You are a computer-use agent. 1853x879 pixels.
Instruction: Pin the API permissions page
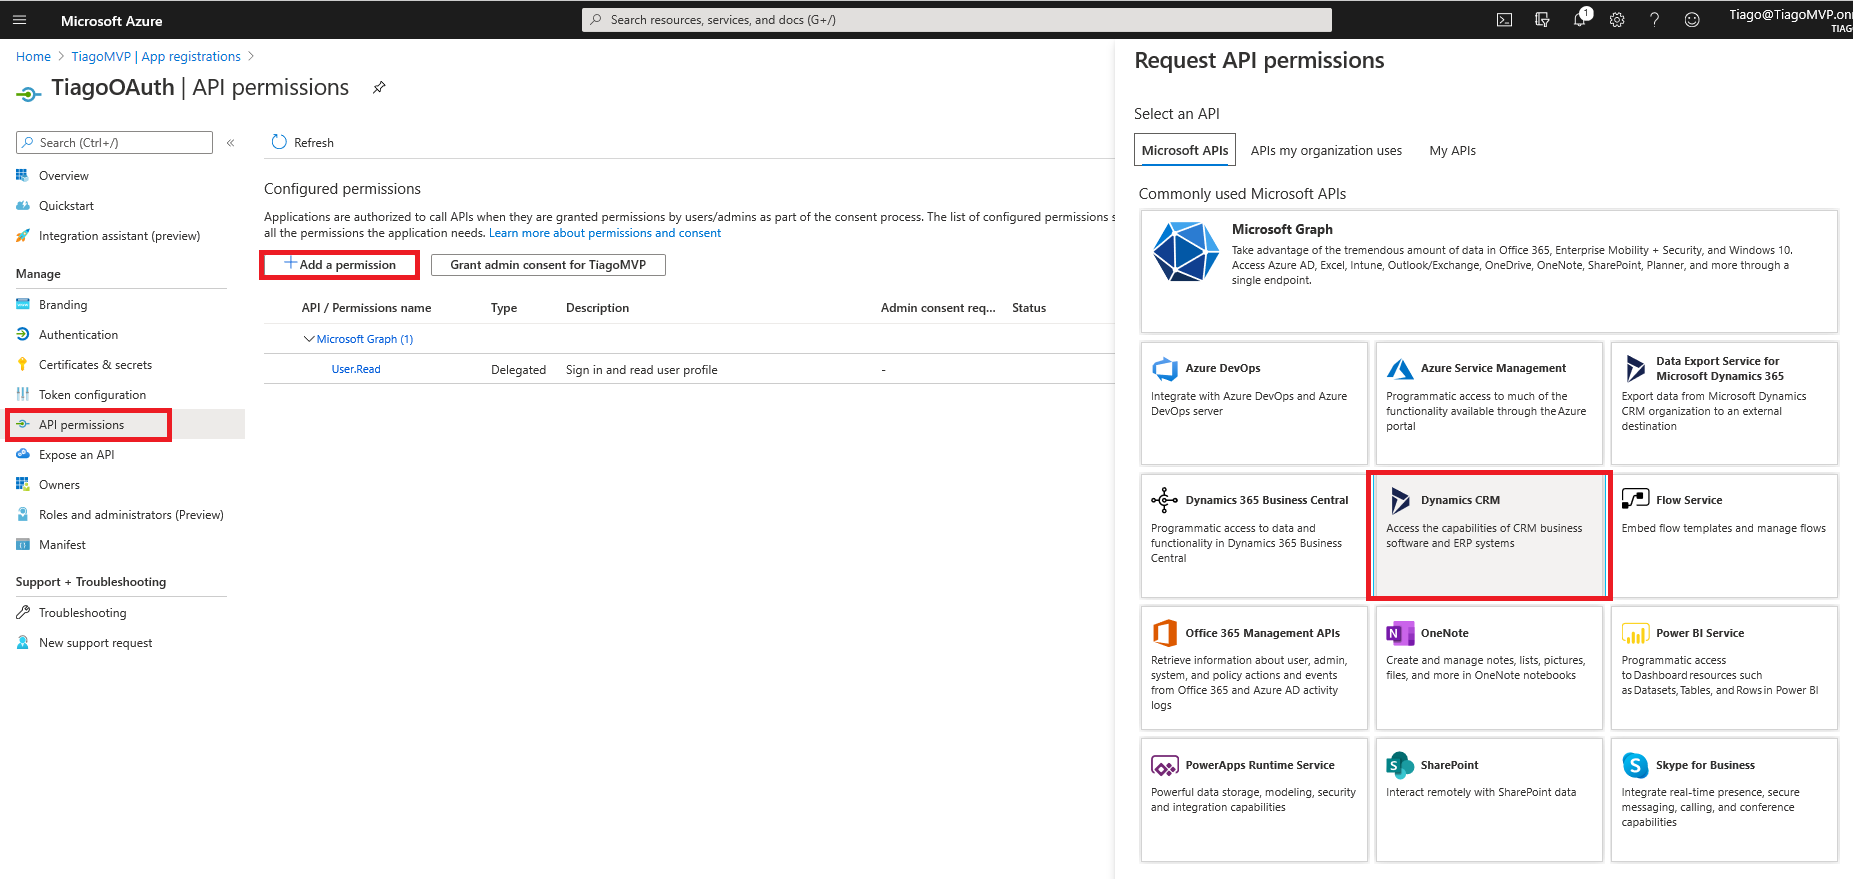(379, 88)
